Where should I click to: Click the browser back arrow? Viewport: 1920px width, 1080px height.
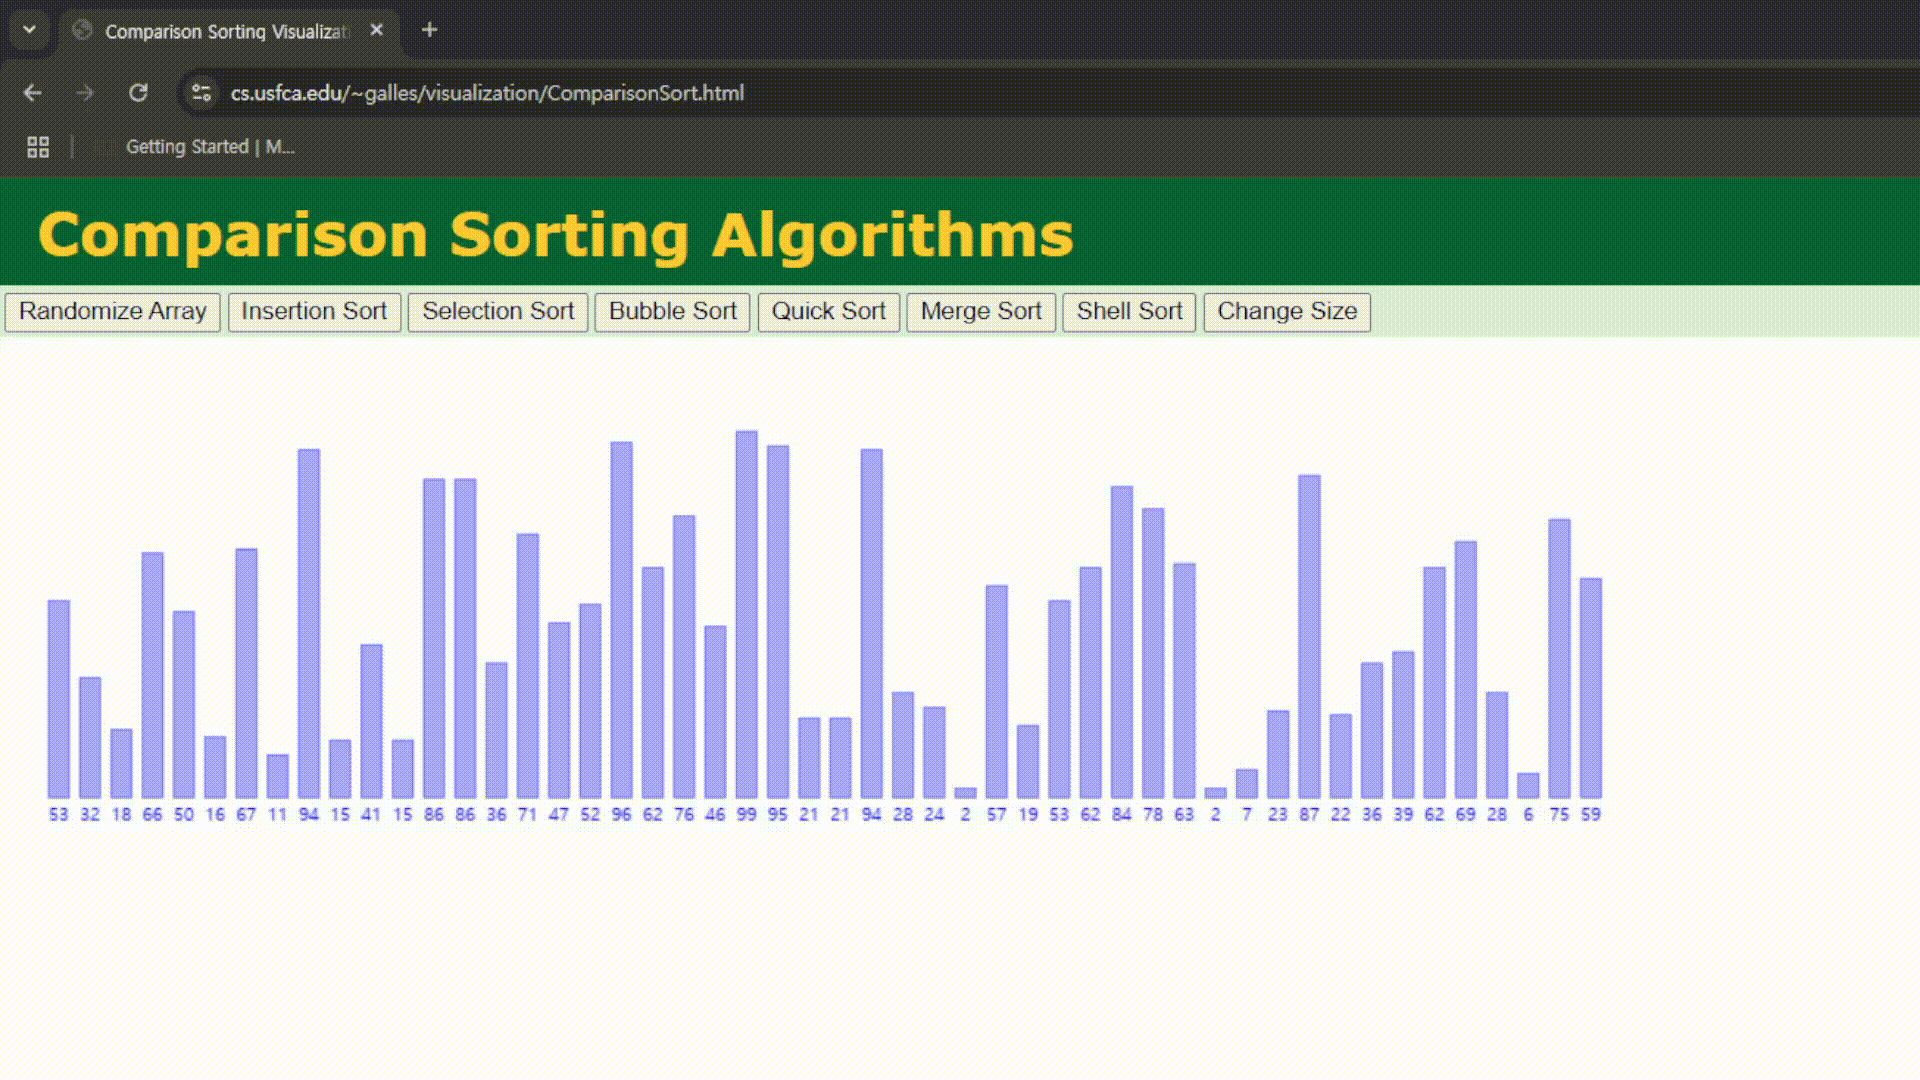pyautogui.click(x=32, y=93)
